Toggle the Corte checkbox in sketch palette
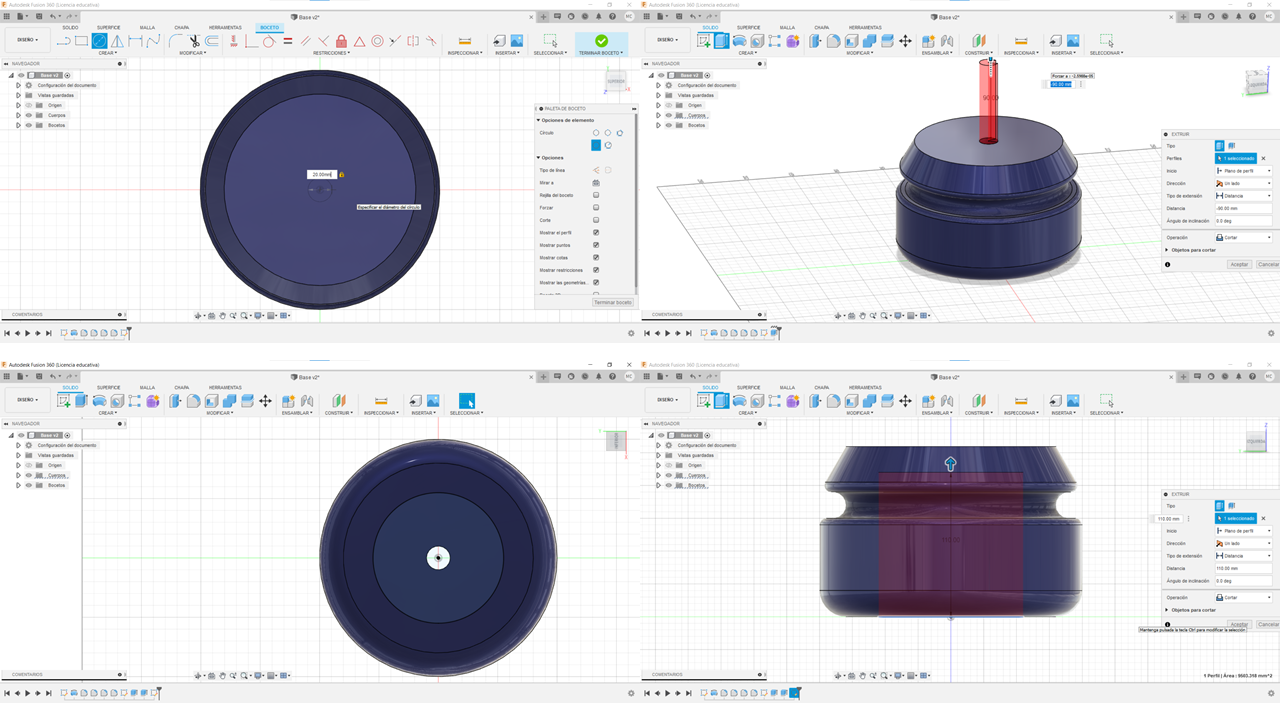1280x720 pixels. click(596, 220)
